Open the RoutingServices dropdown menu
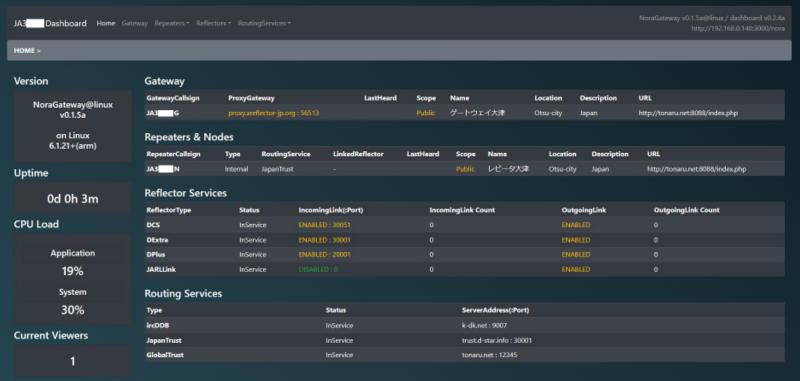 coord(264,23)
